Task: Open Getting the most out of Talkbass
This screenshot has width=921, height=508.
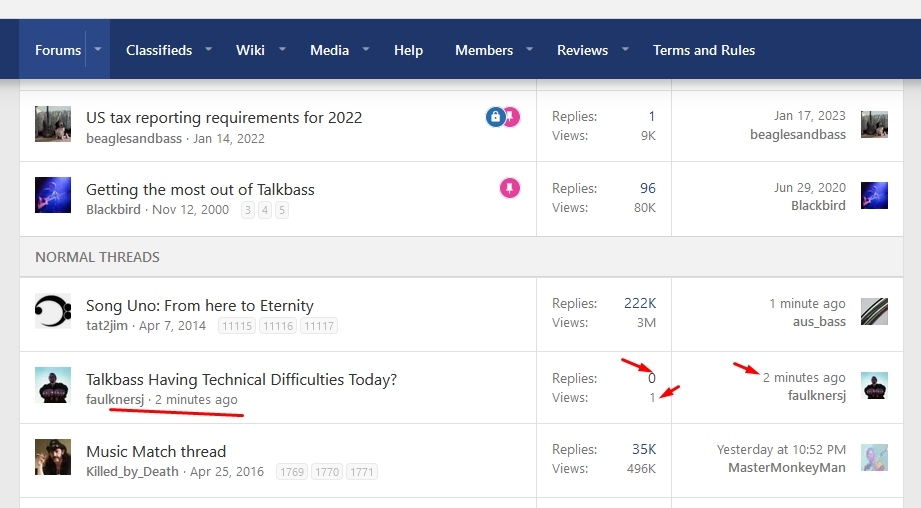Action: (x=200, y=190)
